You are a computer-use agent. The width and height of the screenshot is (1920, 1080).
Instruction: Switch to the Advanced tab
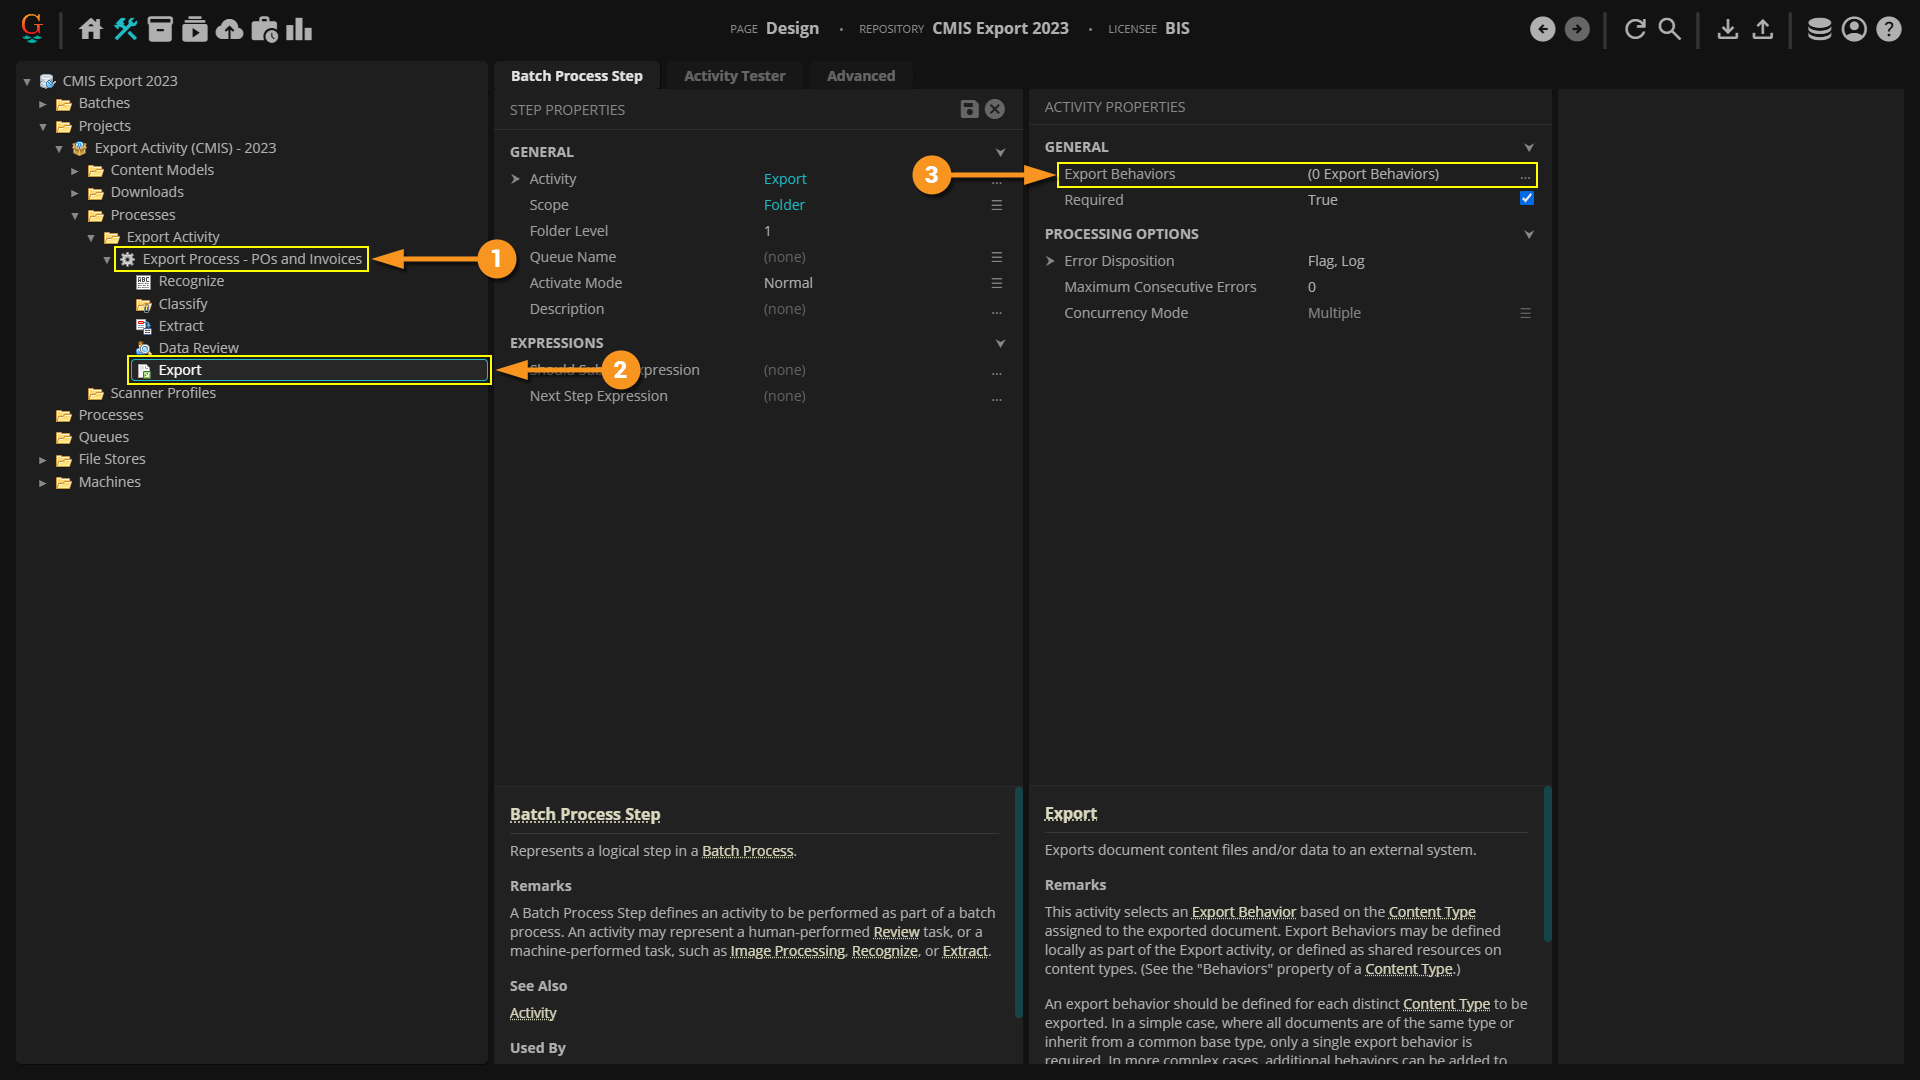(860, 76)
